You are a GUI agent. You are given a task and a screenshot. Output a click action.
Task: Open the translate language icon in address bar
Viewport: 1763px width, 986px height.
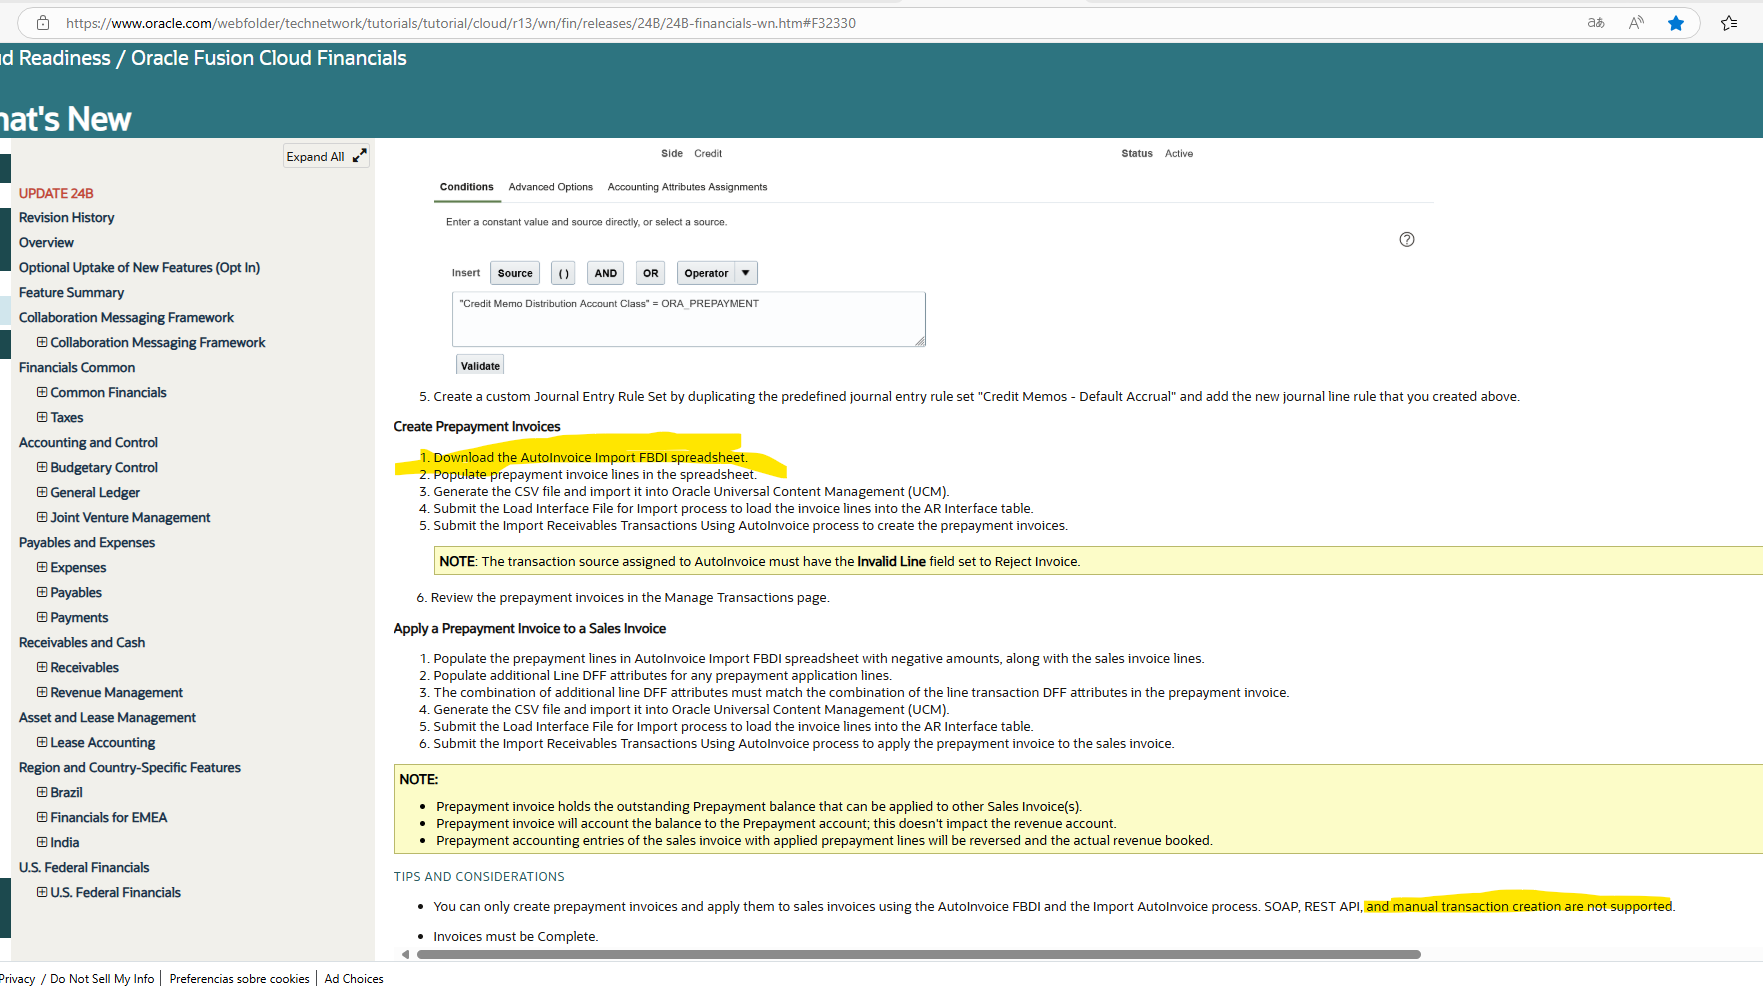(x=1596, y=22)
